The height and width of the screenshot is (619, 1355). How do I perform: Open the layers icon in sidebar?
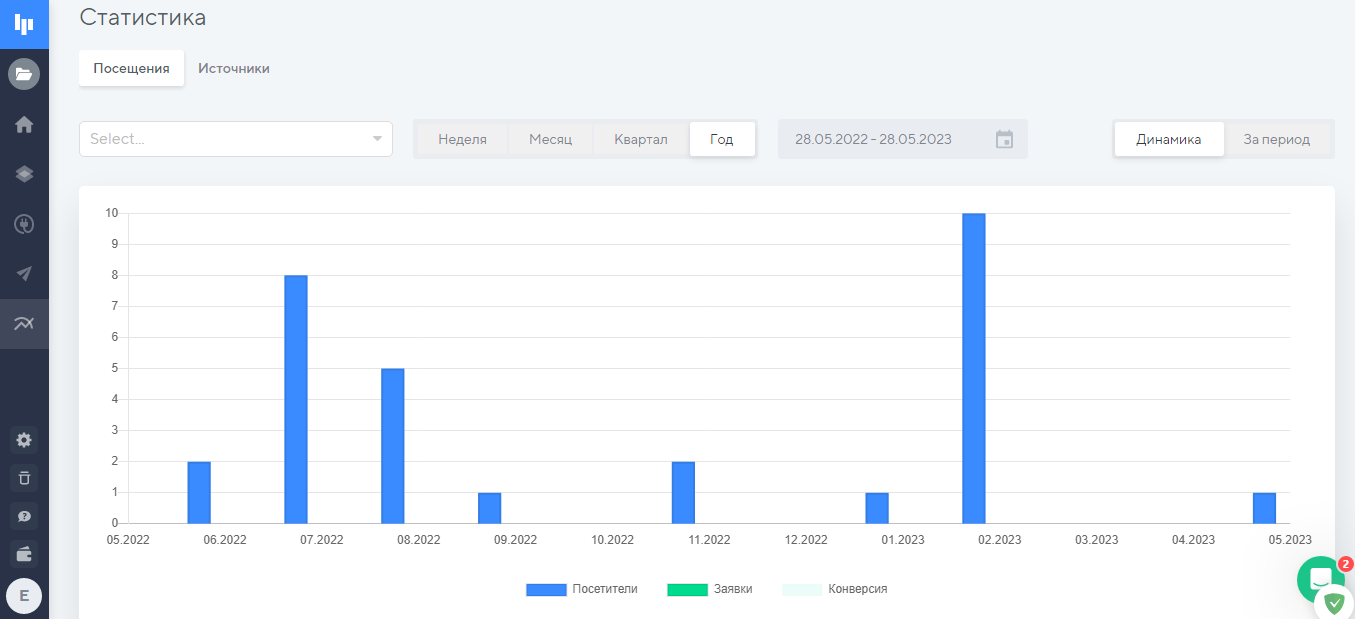click(x=24, y=174)
